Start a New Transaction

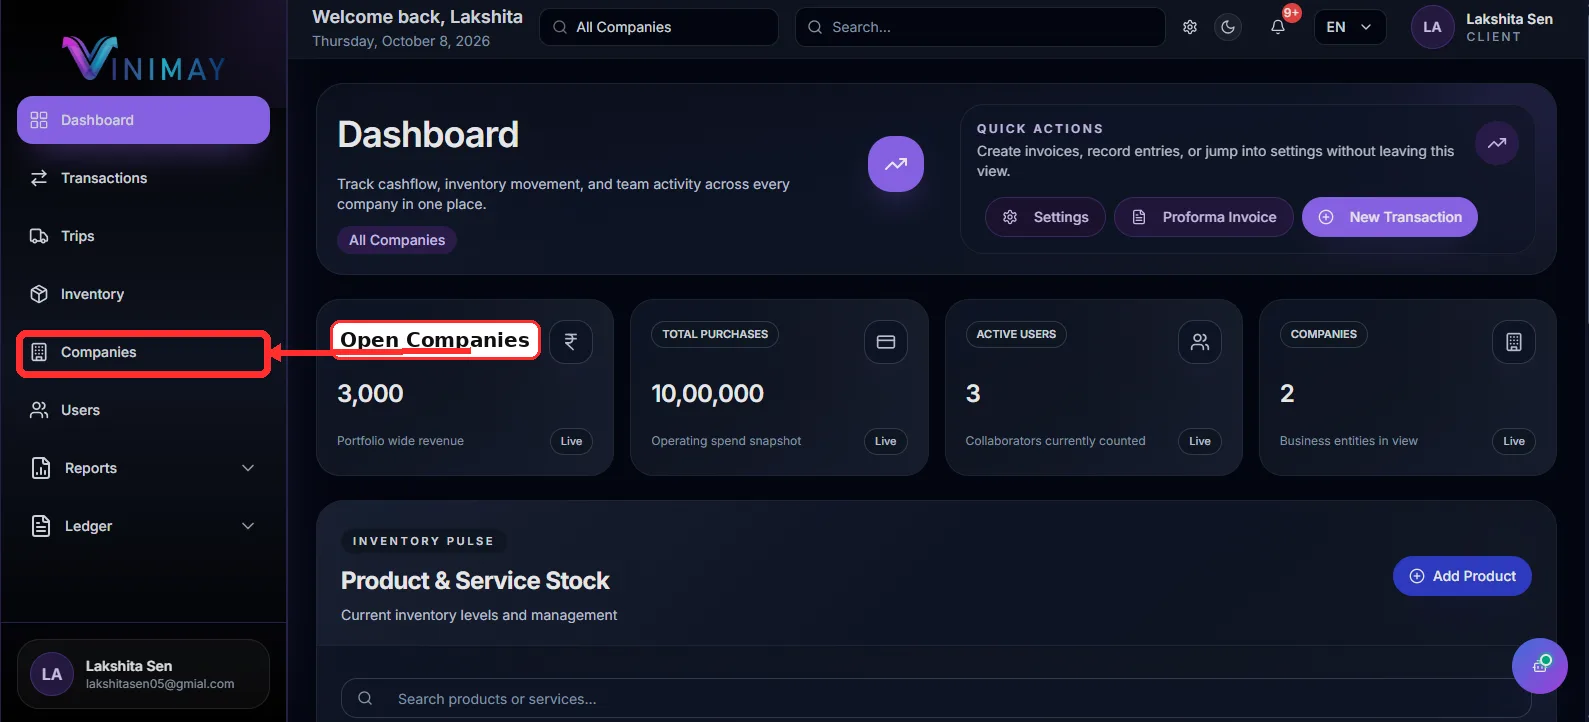click(x=1390, y=217)
